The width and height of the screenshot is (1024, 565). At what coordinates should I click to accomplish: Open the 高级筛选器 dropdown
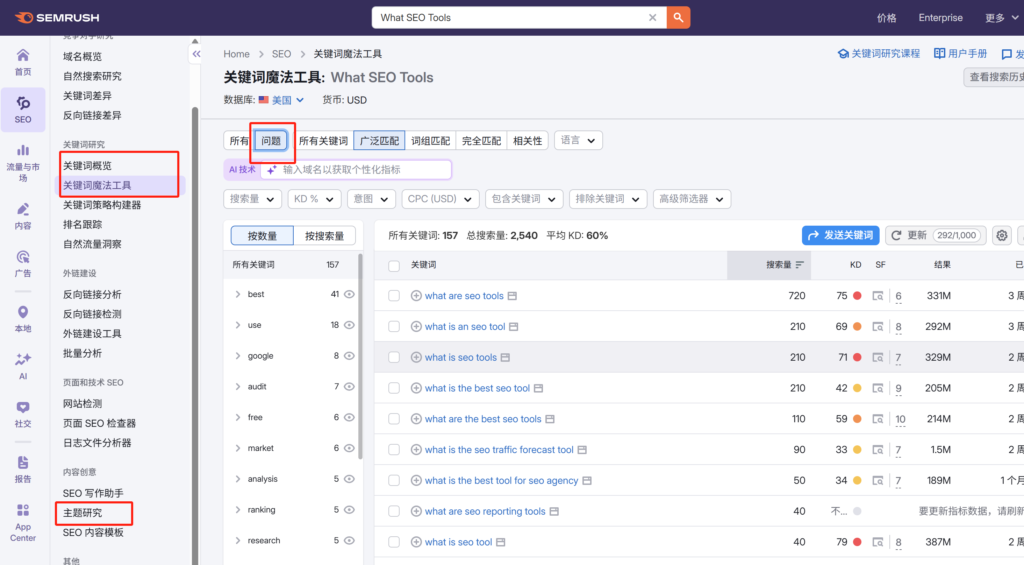[x=692, y=199]
